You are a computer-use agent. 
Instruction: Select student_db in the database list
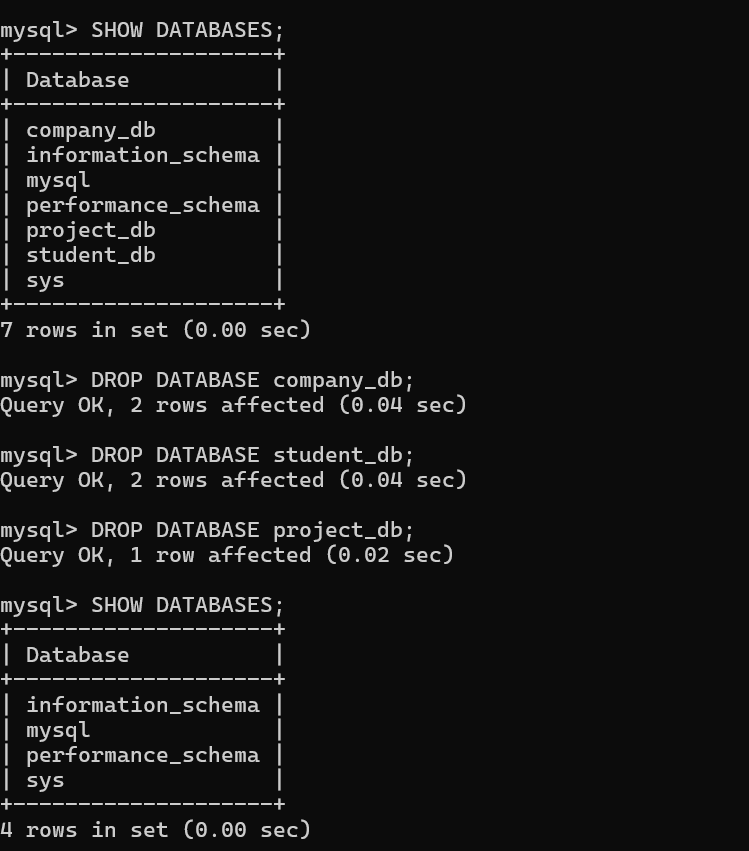pos(90,255)
